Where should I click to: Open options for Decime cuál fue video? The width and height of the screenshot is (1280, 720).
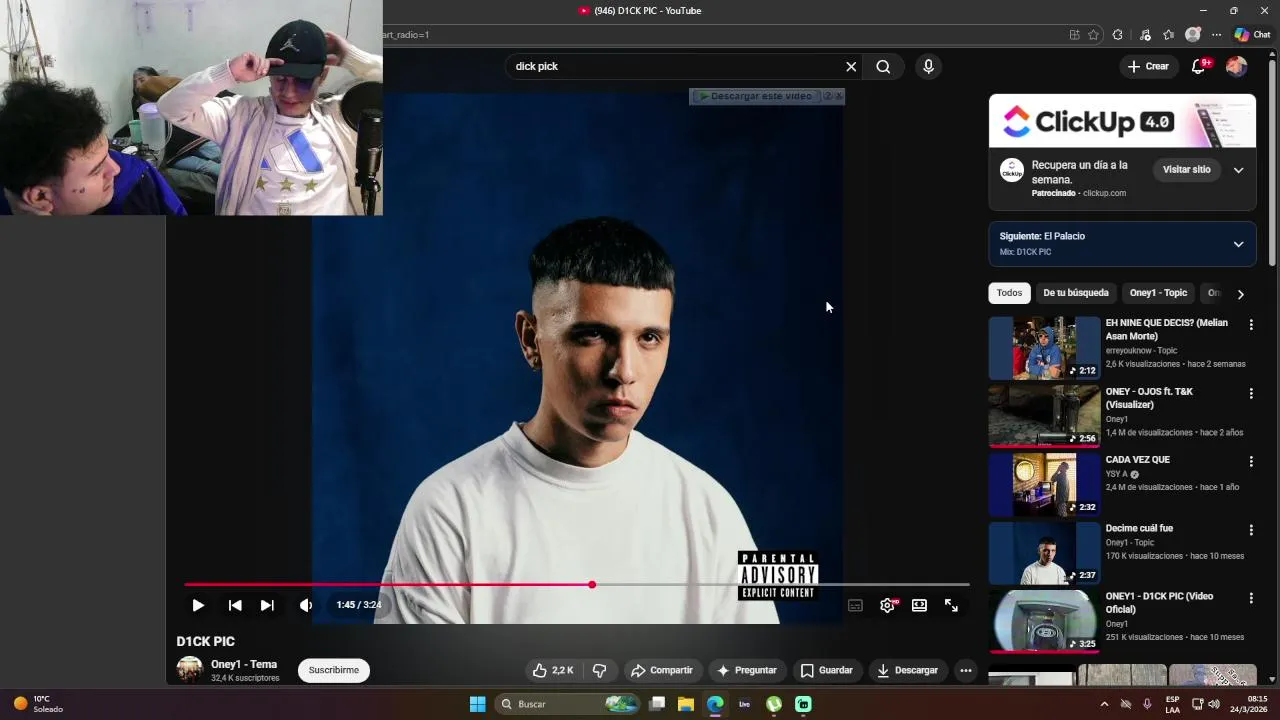(1250, 530)
